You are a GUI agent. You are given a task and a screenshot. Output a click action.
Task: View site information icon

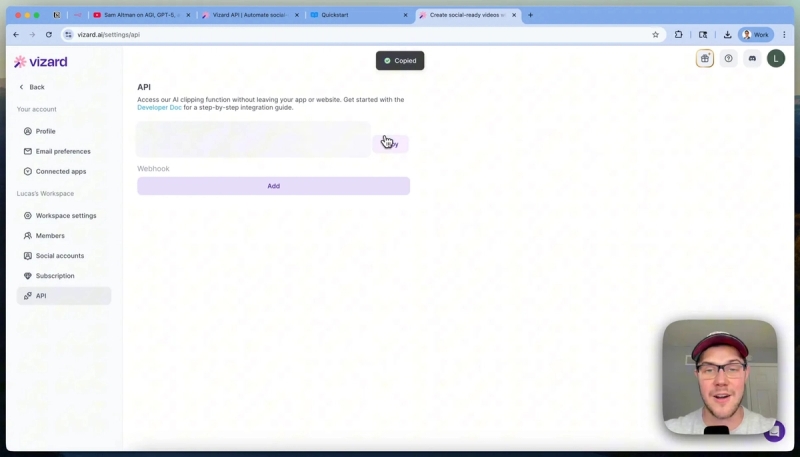click(68, 35)
